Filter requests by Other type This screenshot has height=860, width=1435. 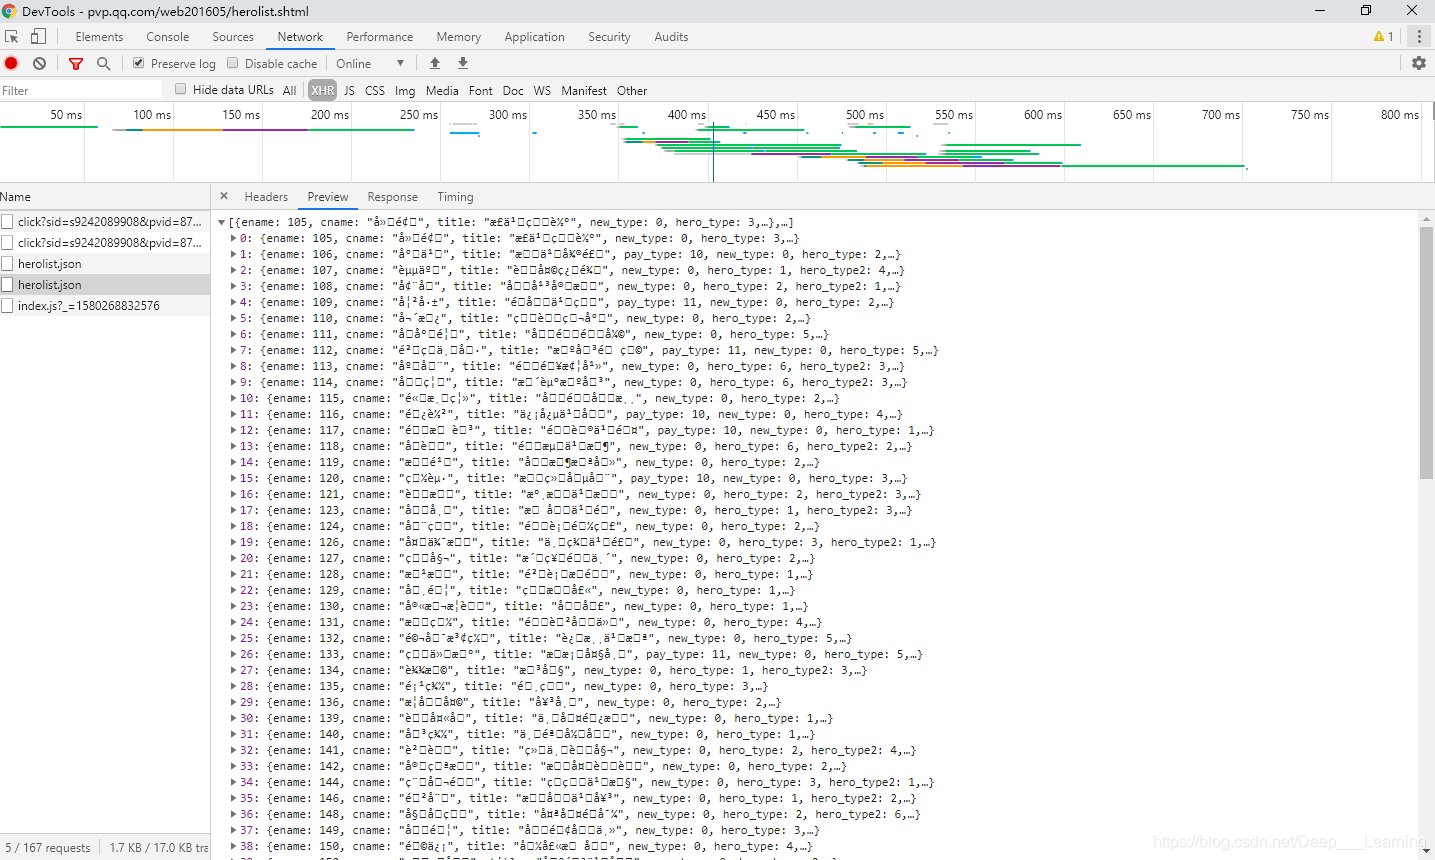pos(632,90)
